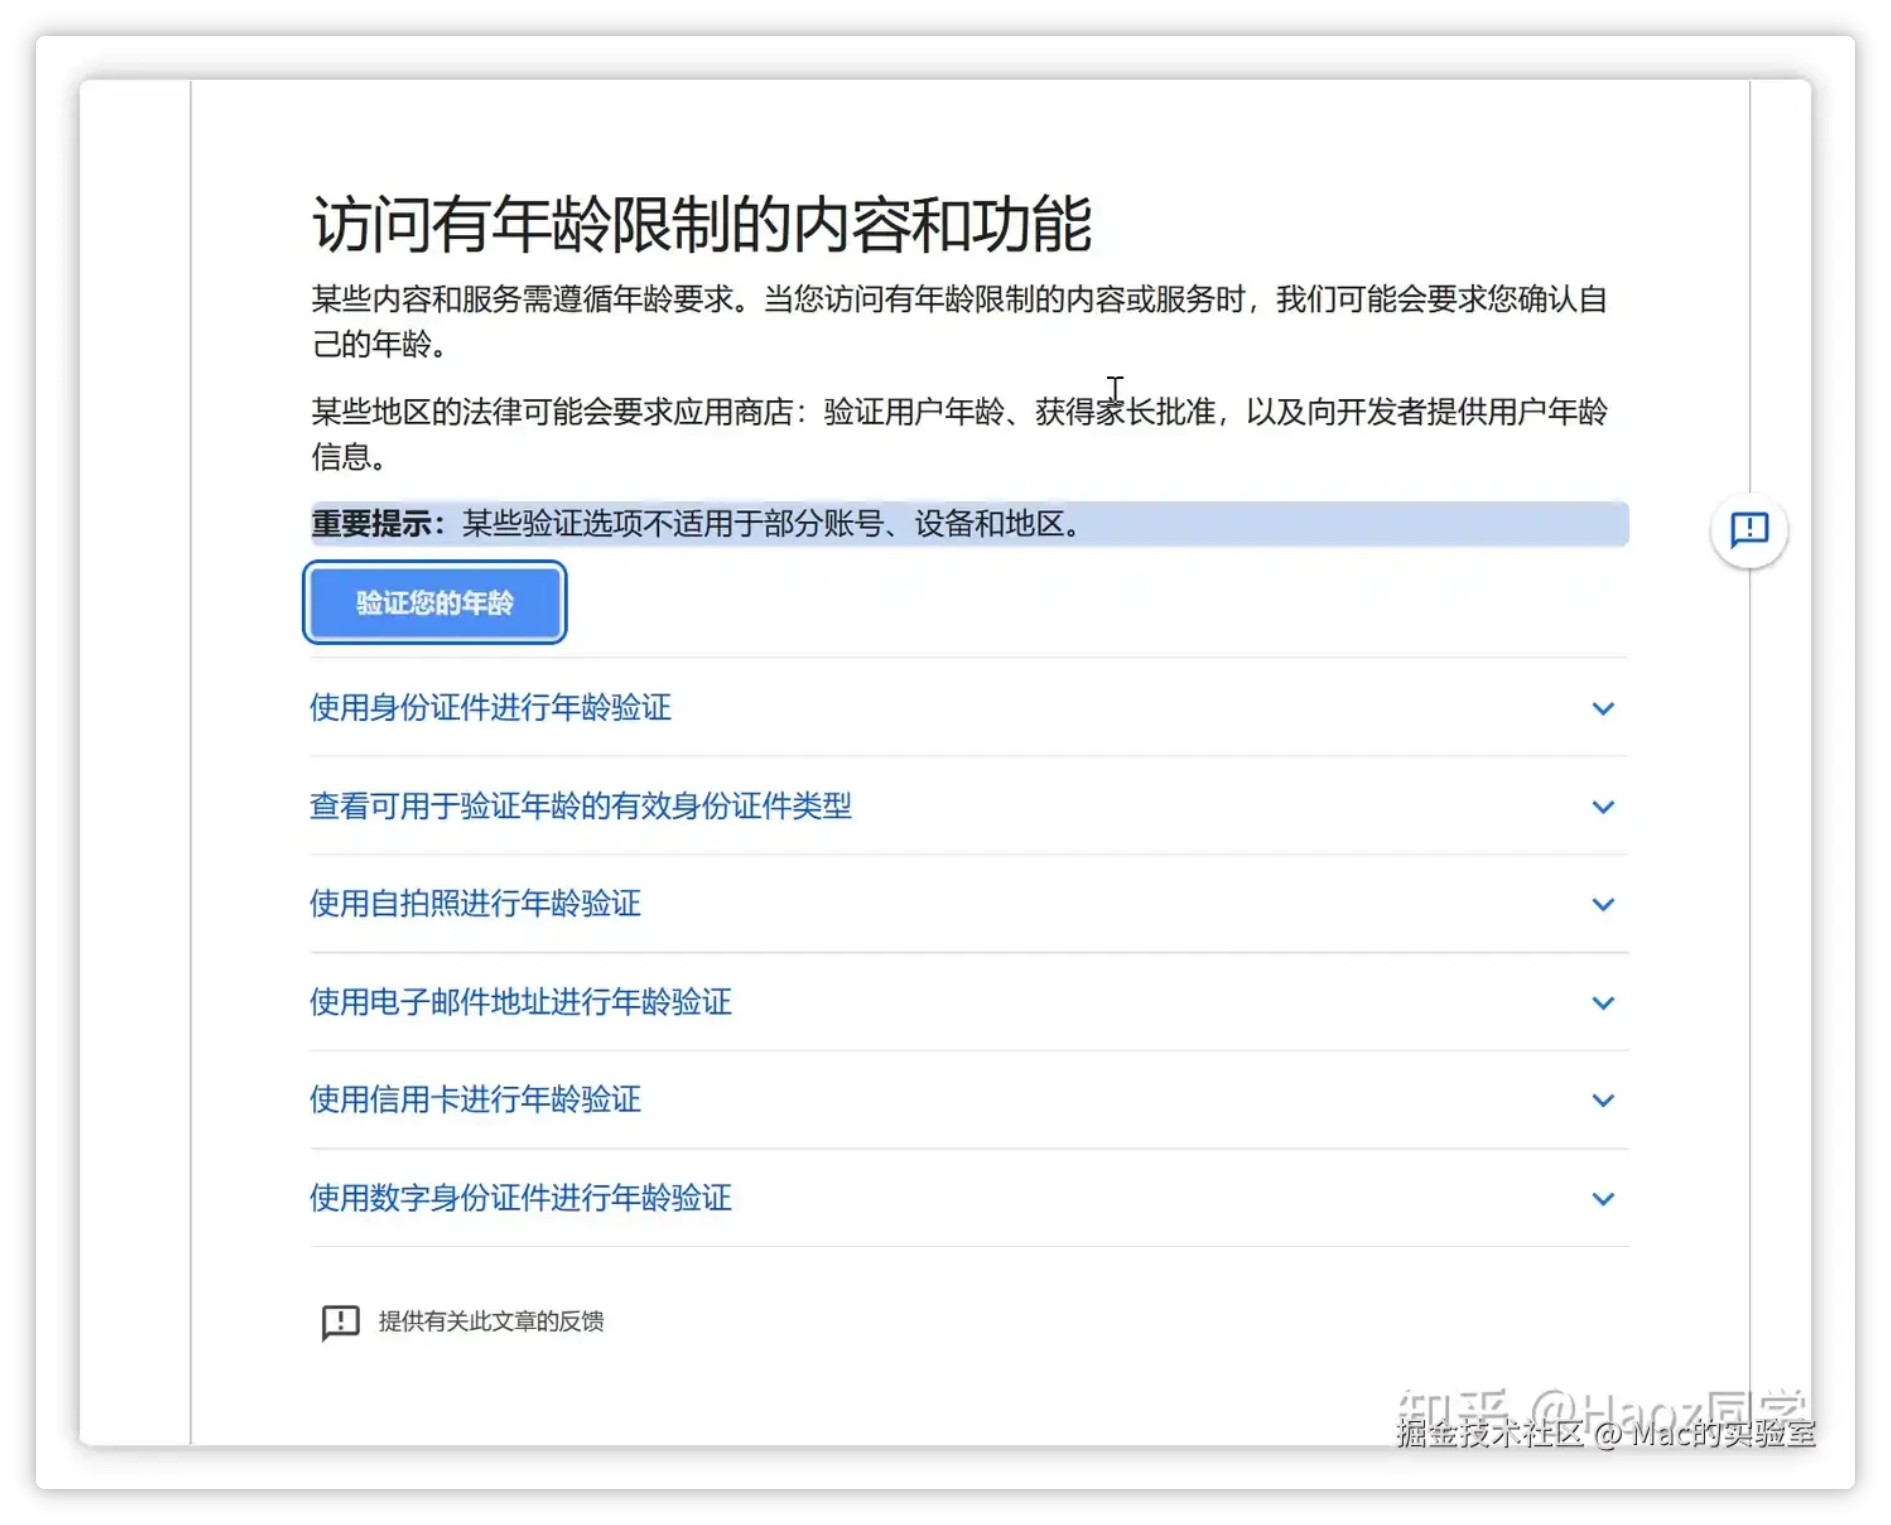Click the paragraph starting 某些内容和服务需遵循年龄要求
This screenshot has width=1891, height=1525.
(959, 321)
